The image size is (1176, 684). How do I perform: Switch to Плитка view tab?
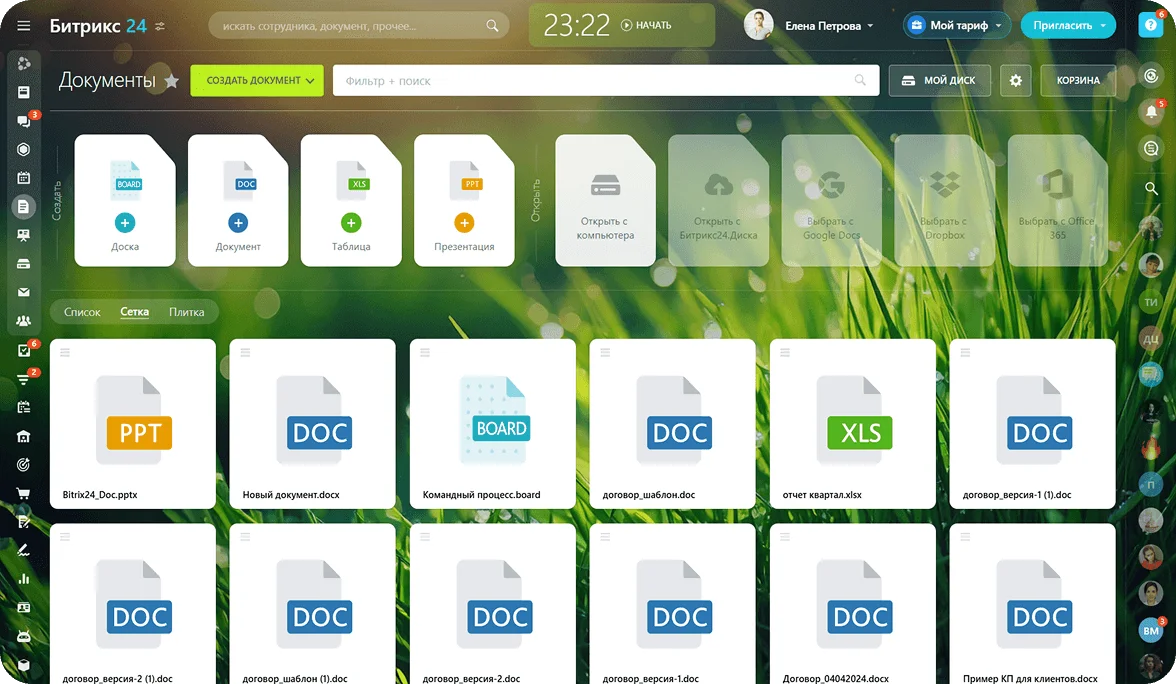coord(186,312)
